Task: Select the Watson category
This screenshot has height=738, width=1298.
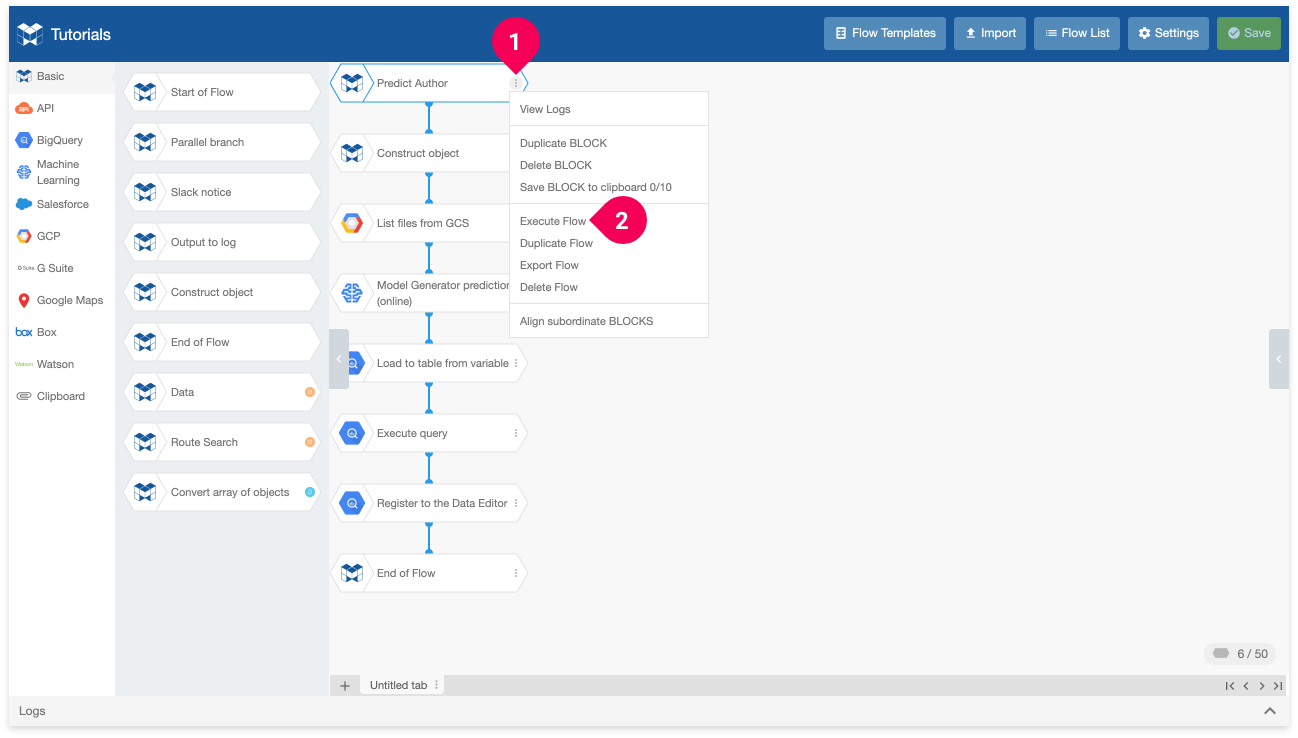Action: (62, 364)
